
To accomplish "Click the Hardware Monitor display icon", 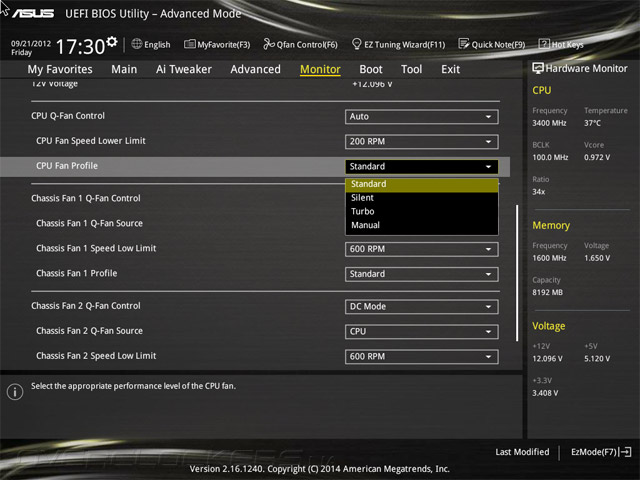I will tap(538, 68).
